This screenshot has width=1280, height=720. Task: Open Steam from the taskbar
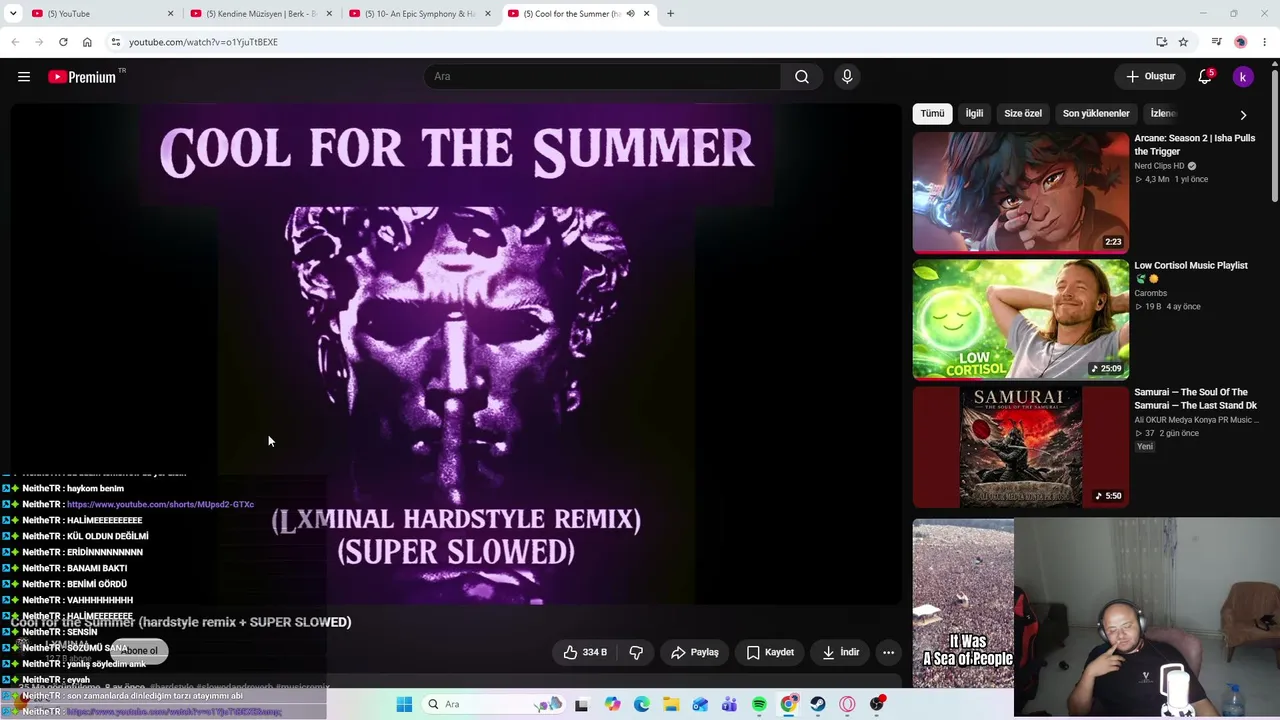818,704
